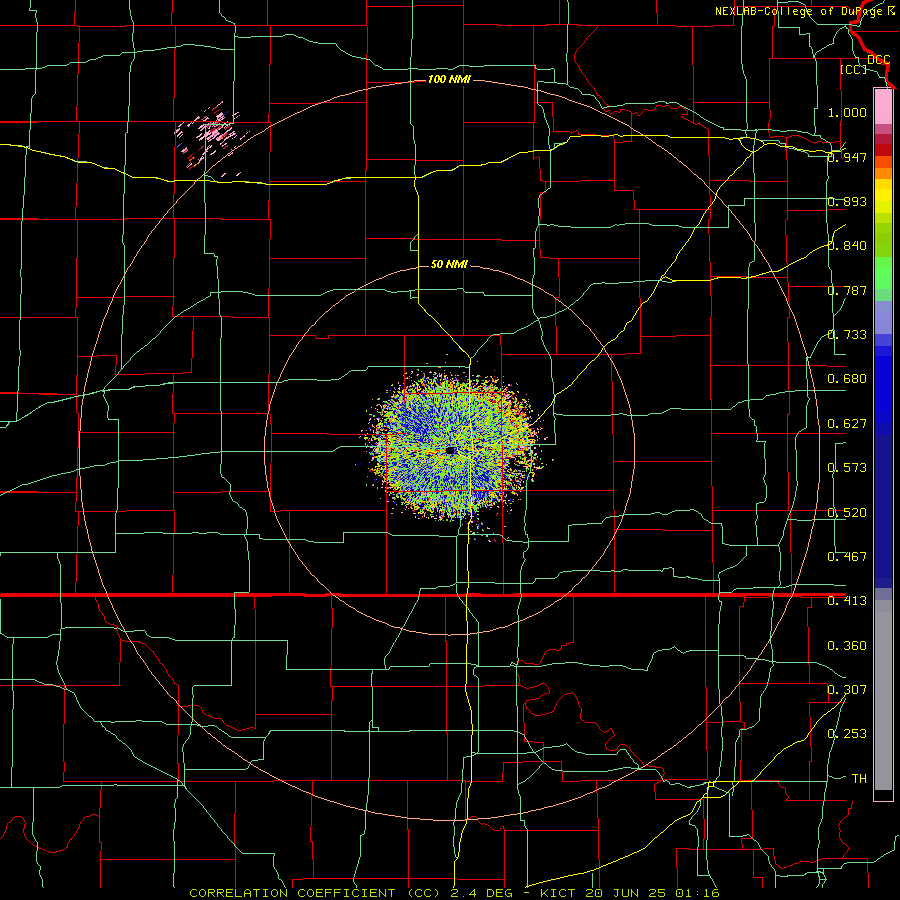Click the 'TH' threshold label on the legend
Image resolution: width=900 pixels, height=900 pixels.
[859, 779]
